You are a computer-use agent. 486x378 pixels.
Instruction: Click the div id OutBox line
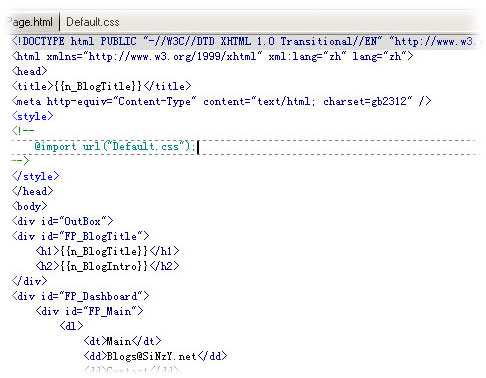coord(62,221)
